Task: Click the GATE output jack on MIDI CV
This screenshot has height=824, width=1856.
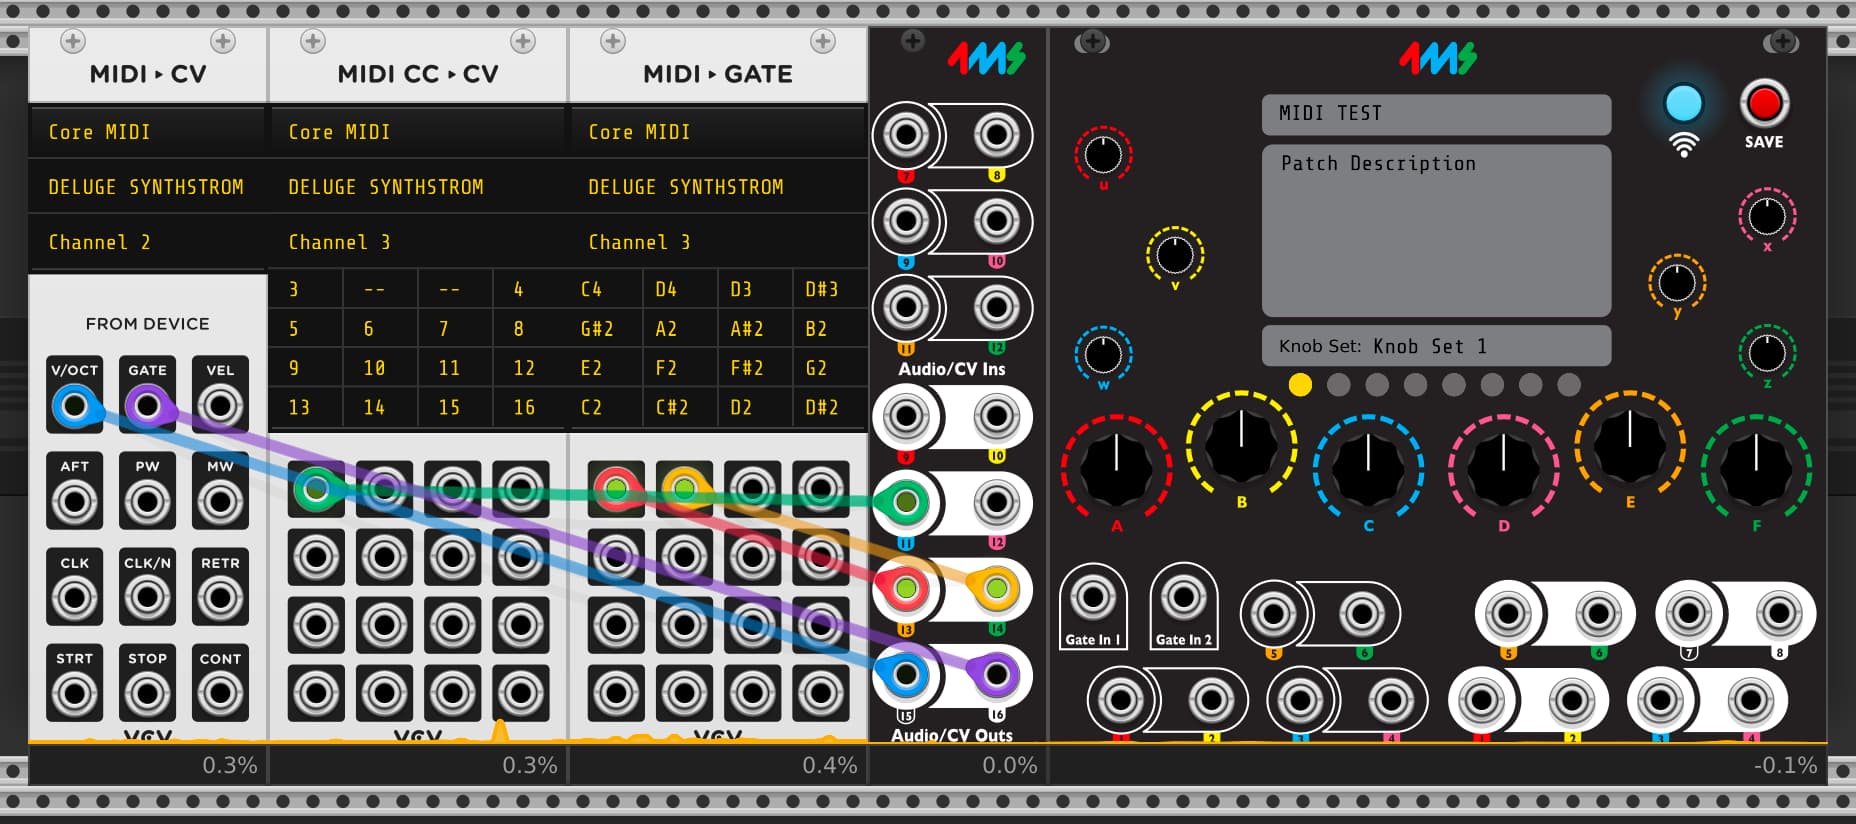Action: point(147,407)
